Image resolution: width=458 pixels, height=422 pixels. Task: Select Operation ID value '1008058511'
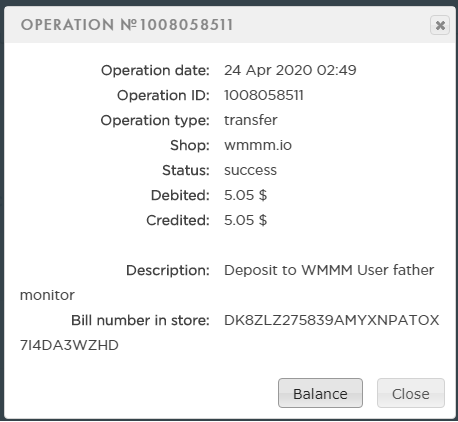point(264,95)
